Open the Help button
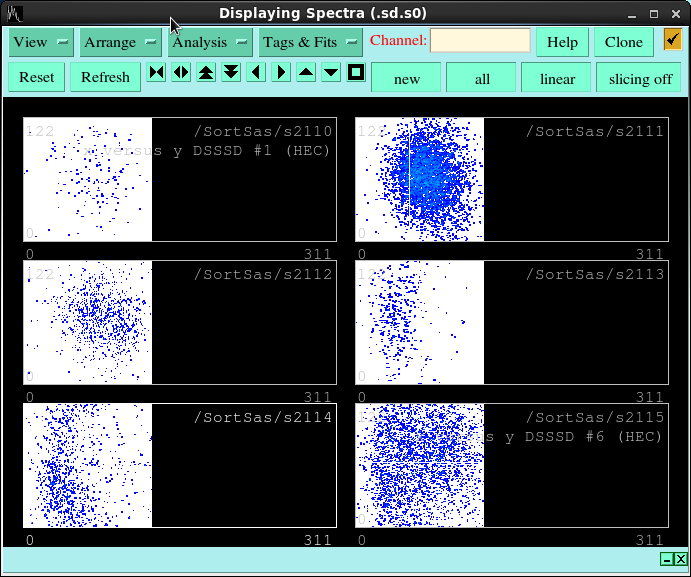Screen dimensions: 691x577 562,42
